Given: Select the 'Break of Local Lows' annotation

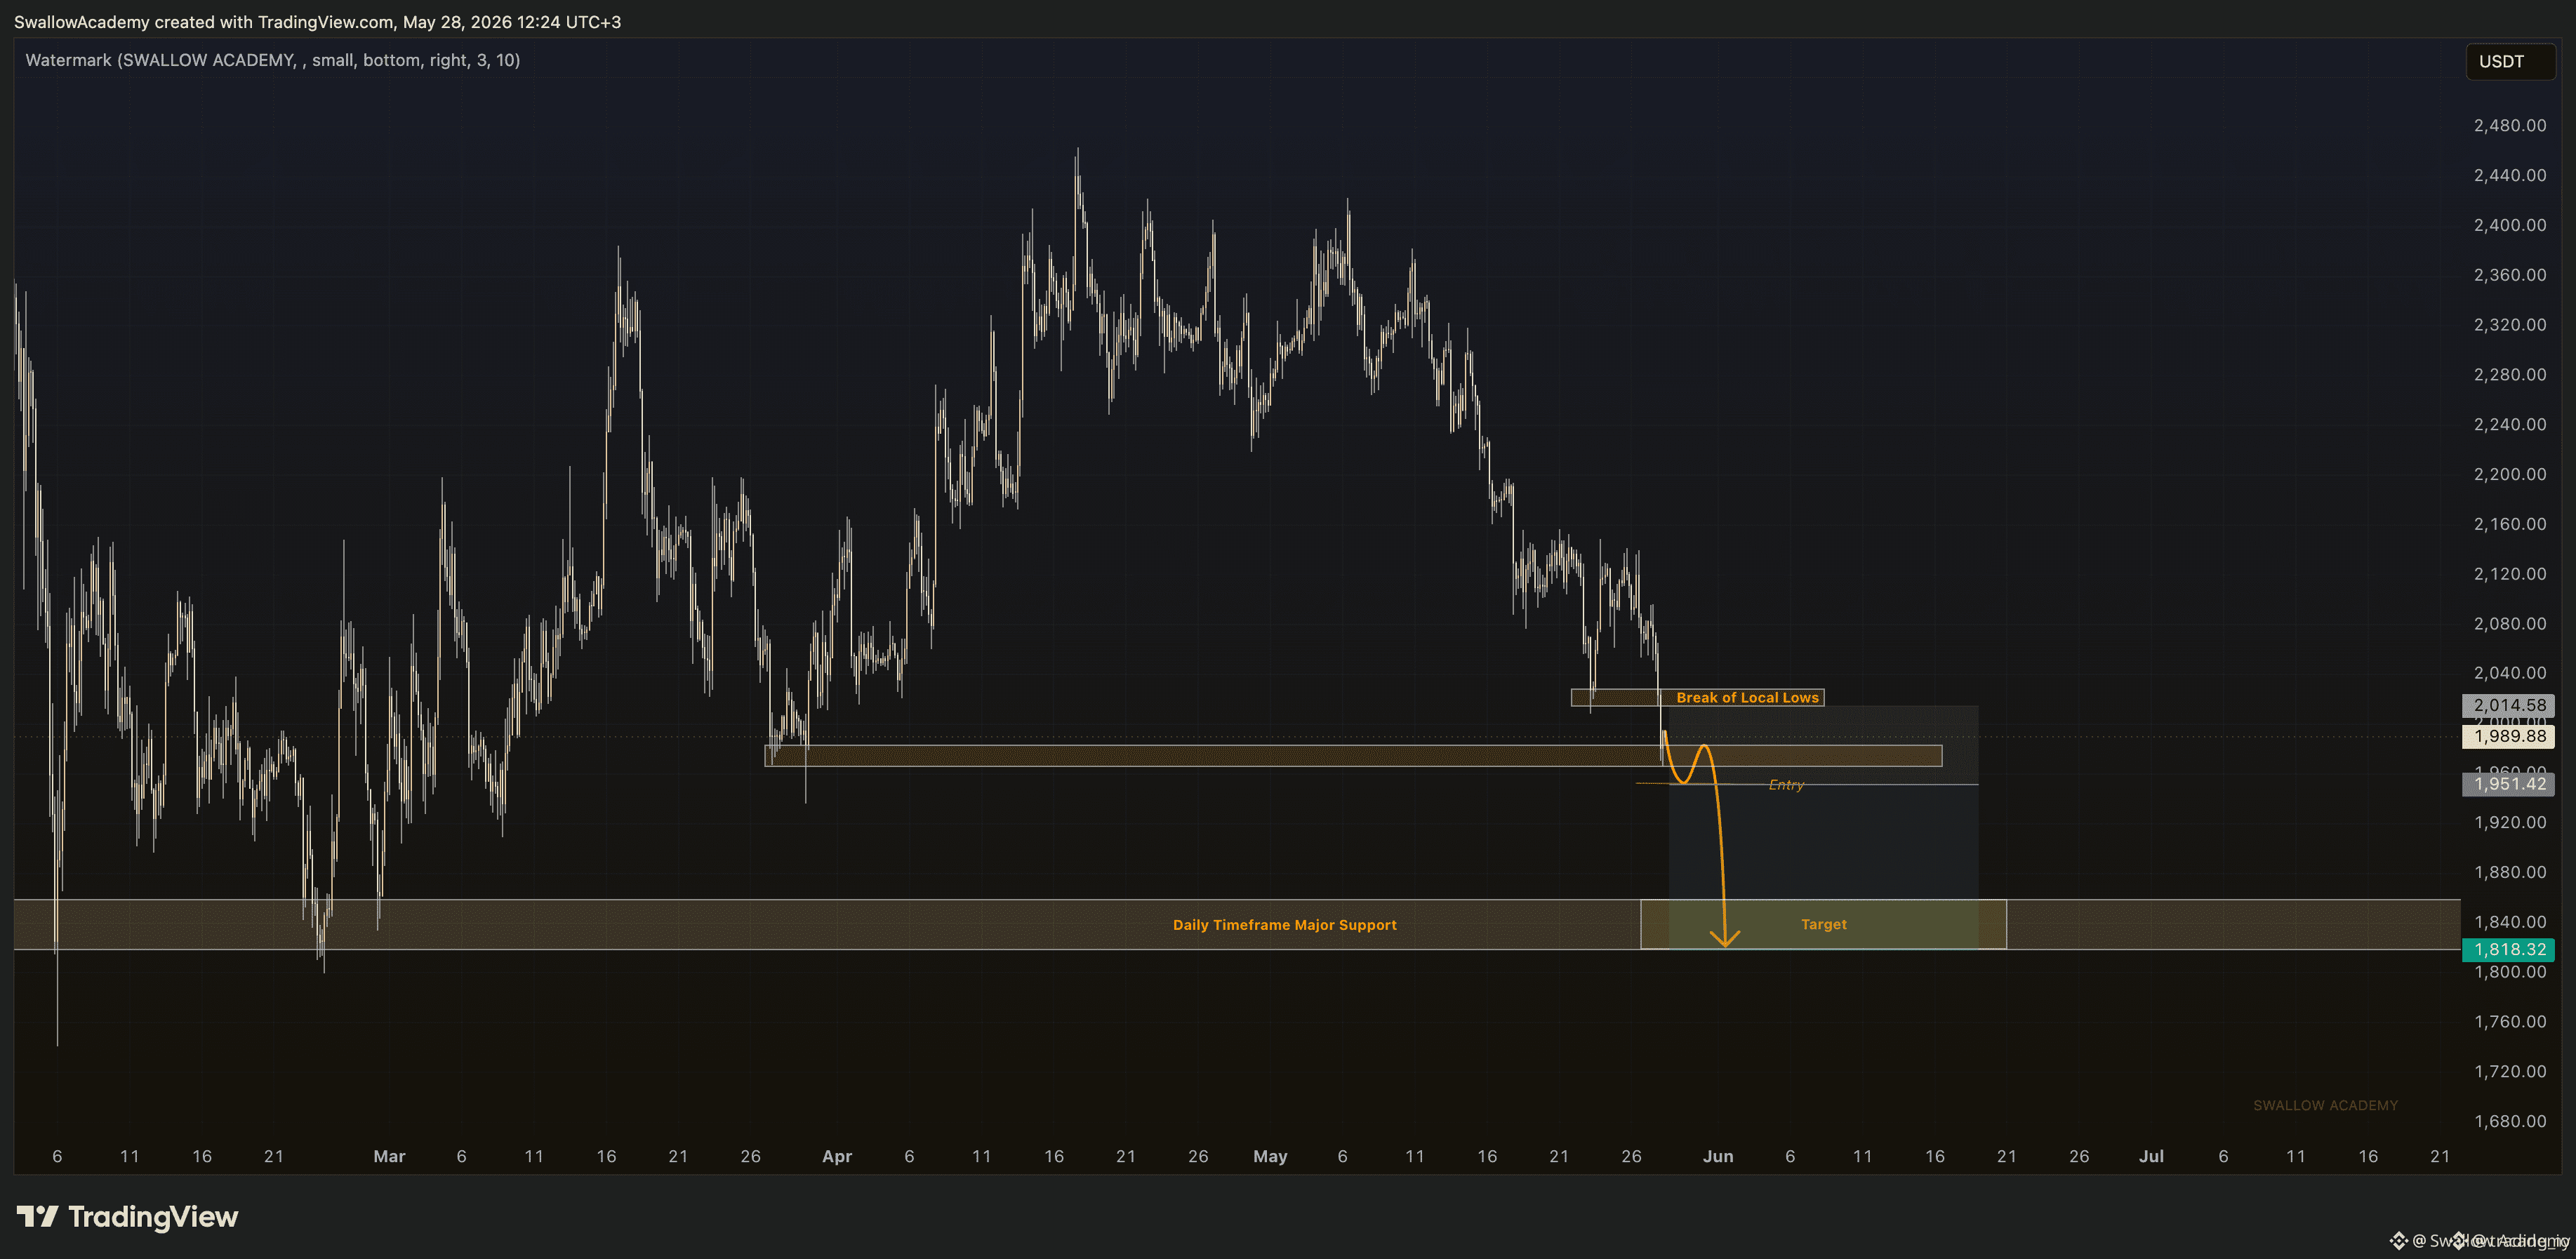Looking at the screenshot, I should (1747, 698).
